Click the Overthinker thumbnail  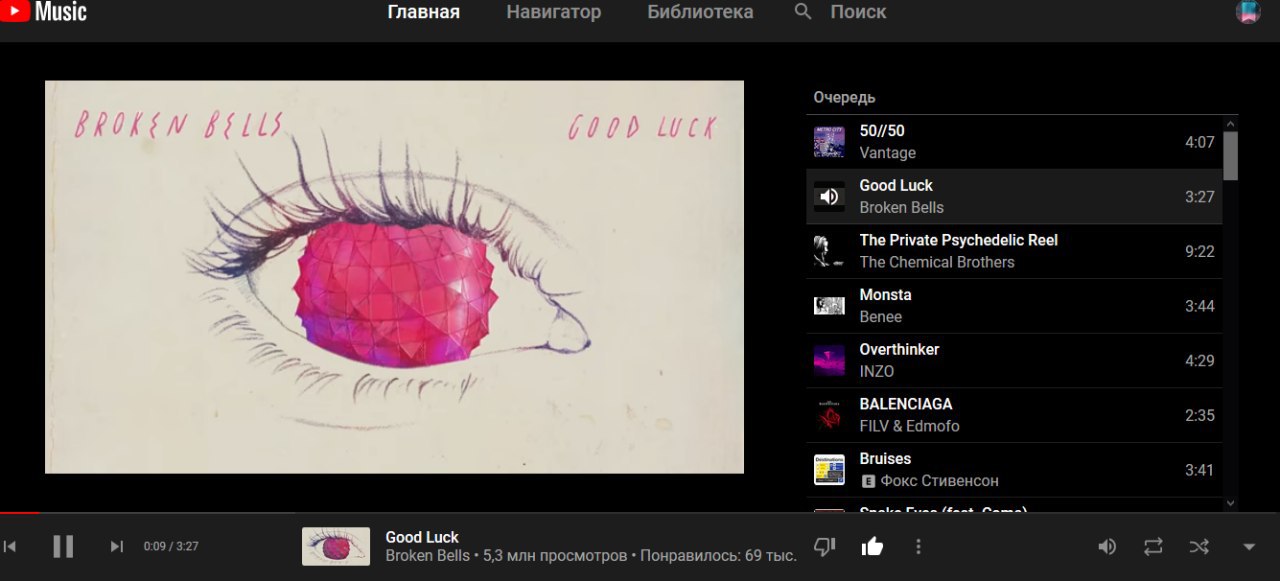829,360
